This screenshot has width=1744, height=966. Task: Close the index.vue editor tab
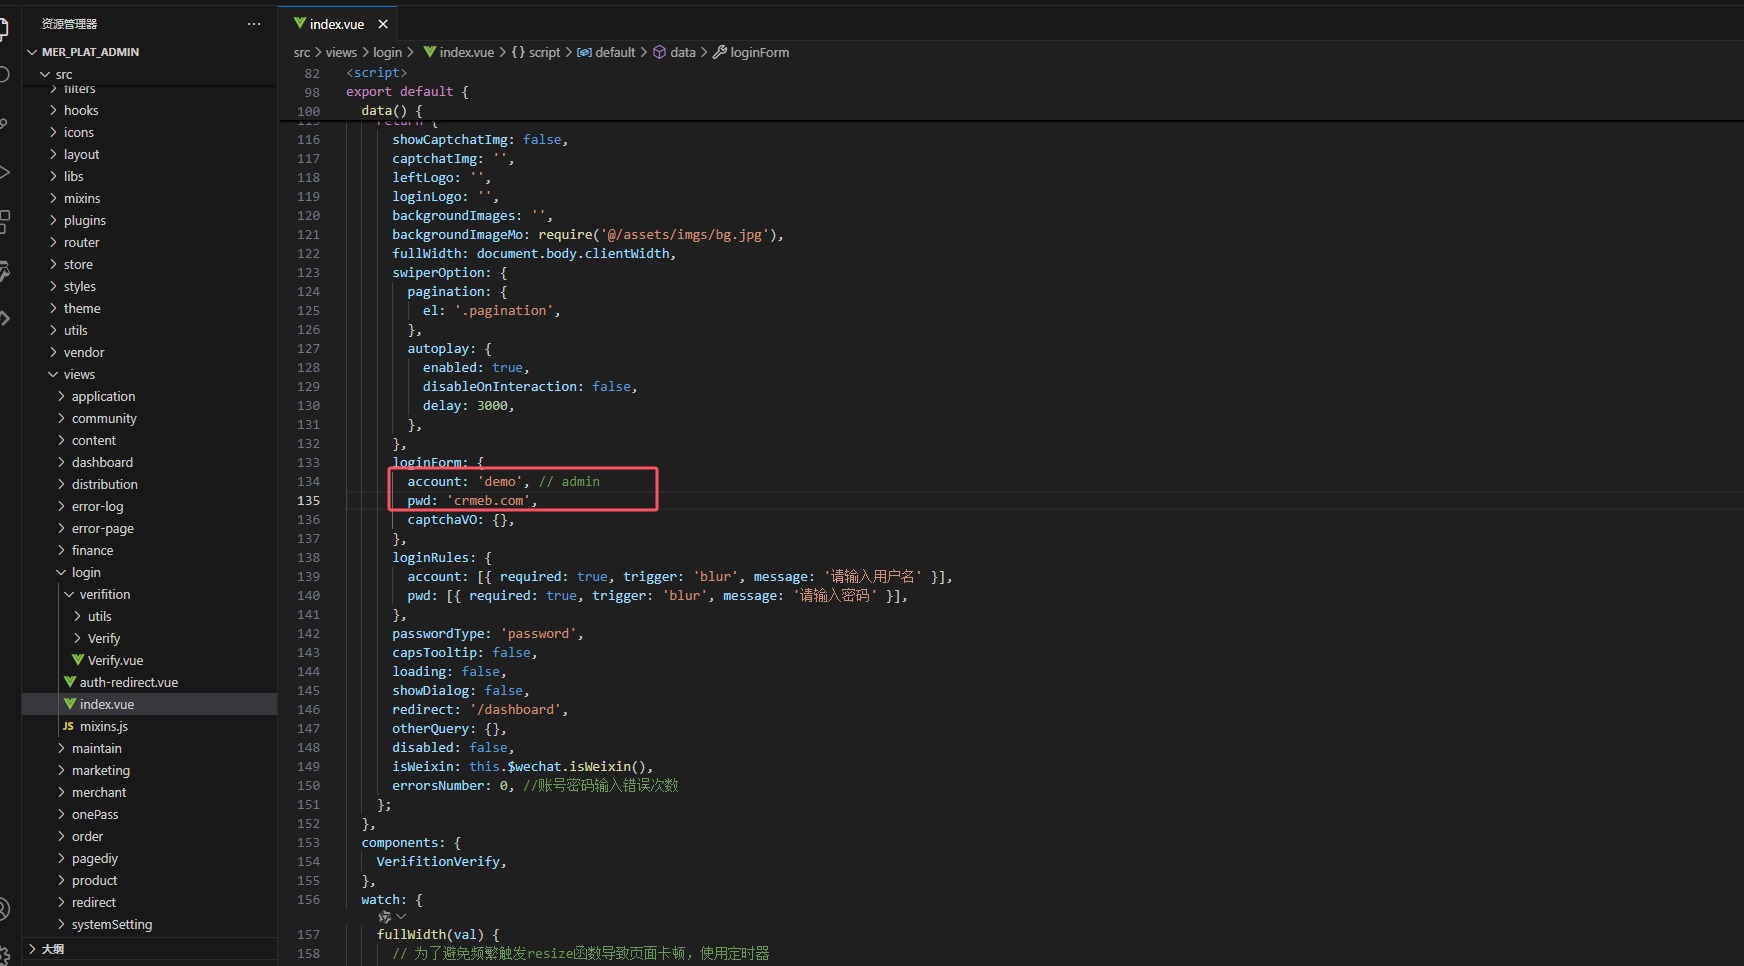tap(383, 24)
